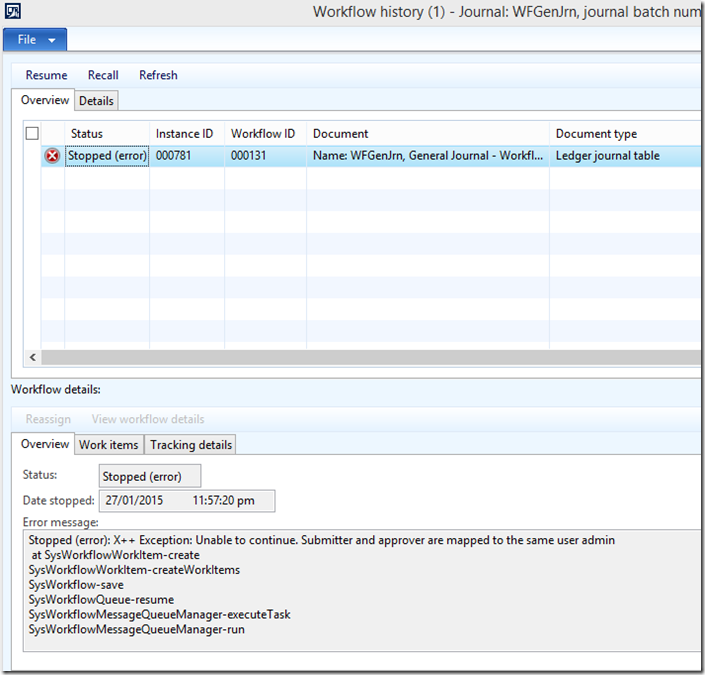This screenshot has height=675, width=705.
Task: Open the File menu dropdown
Action: pyautogui.click(x=36, y=40)
